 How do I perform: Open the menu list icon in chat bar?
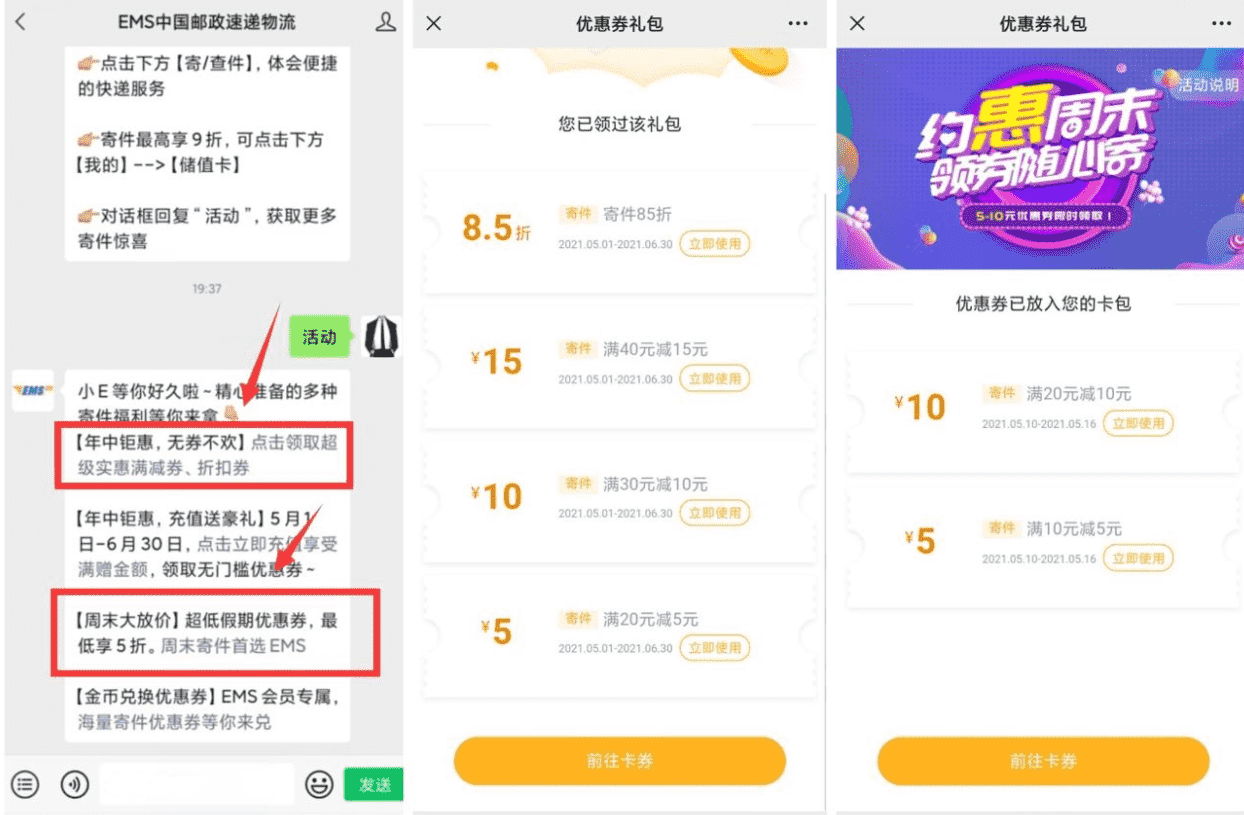click(27, 784)
